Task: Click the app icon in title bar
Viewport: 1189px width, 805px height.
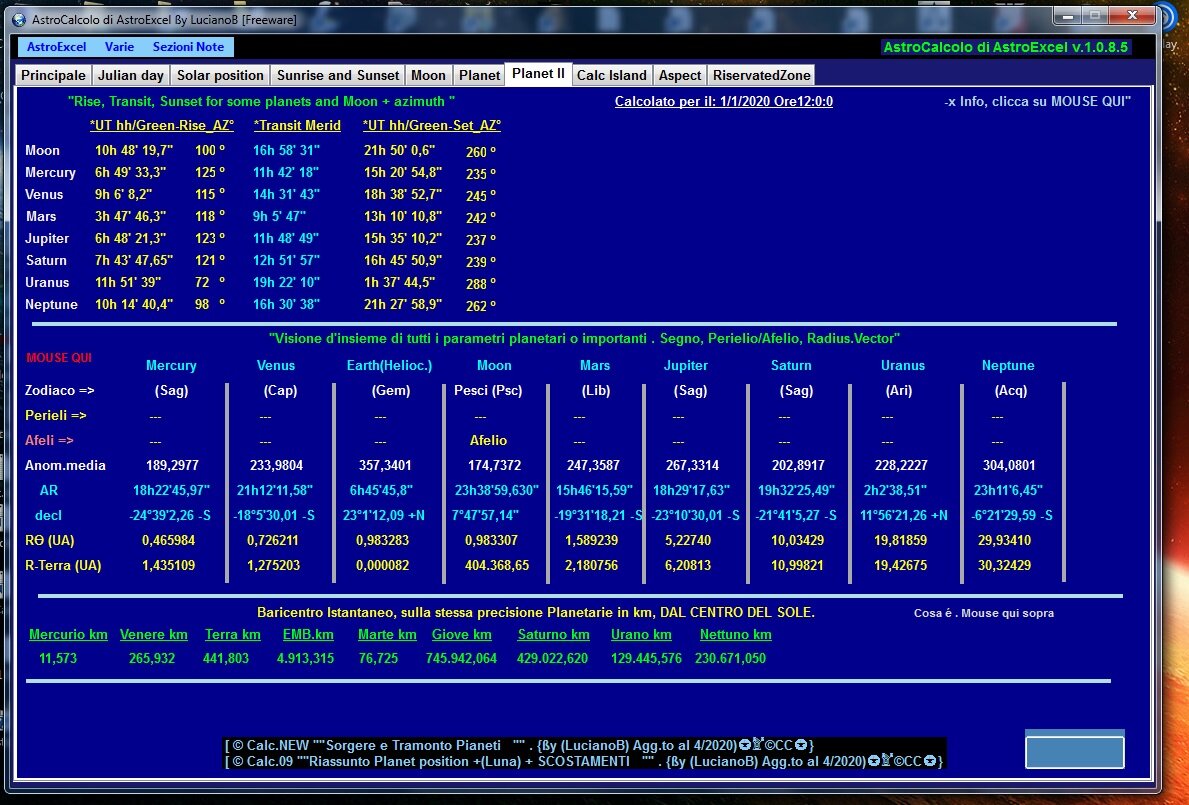Action: tap(20, 20)
